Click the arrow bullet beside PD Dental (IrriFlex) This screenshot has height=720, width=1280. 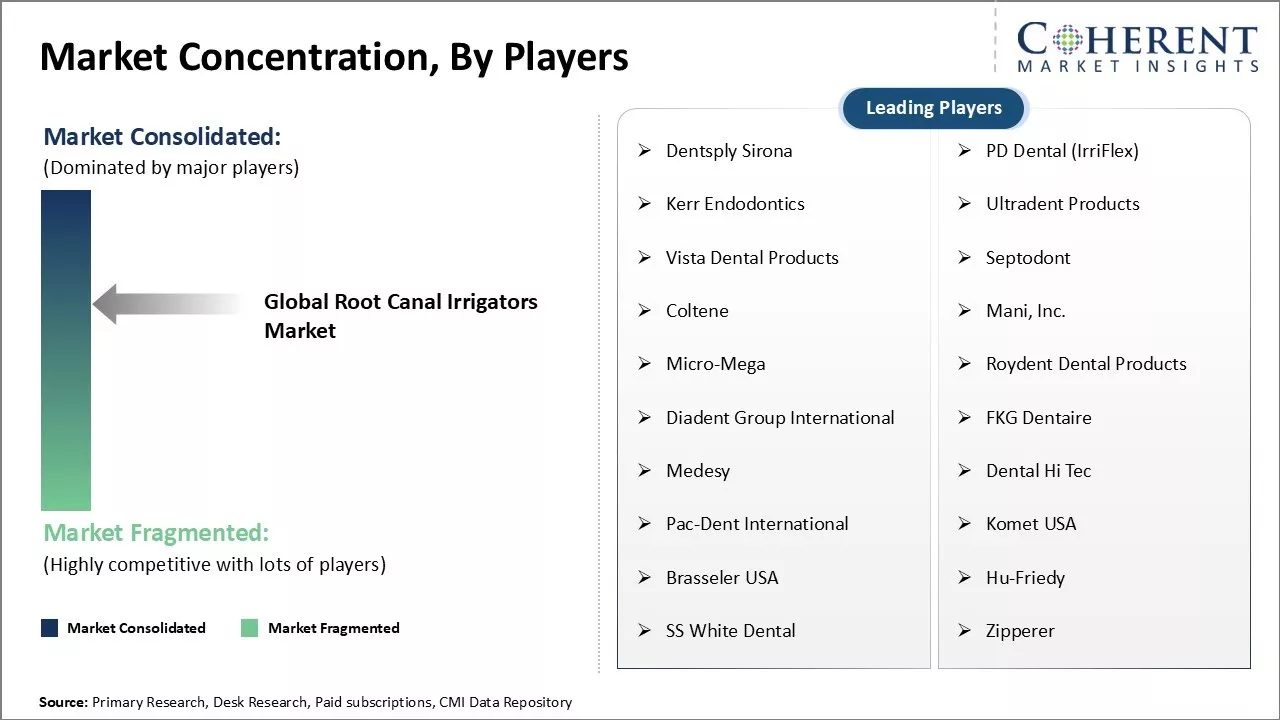(965, 151)
